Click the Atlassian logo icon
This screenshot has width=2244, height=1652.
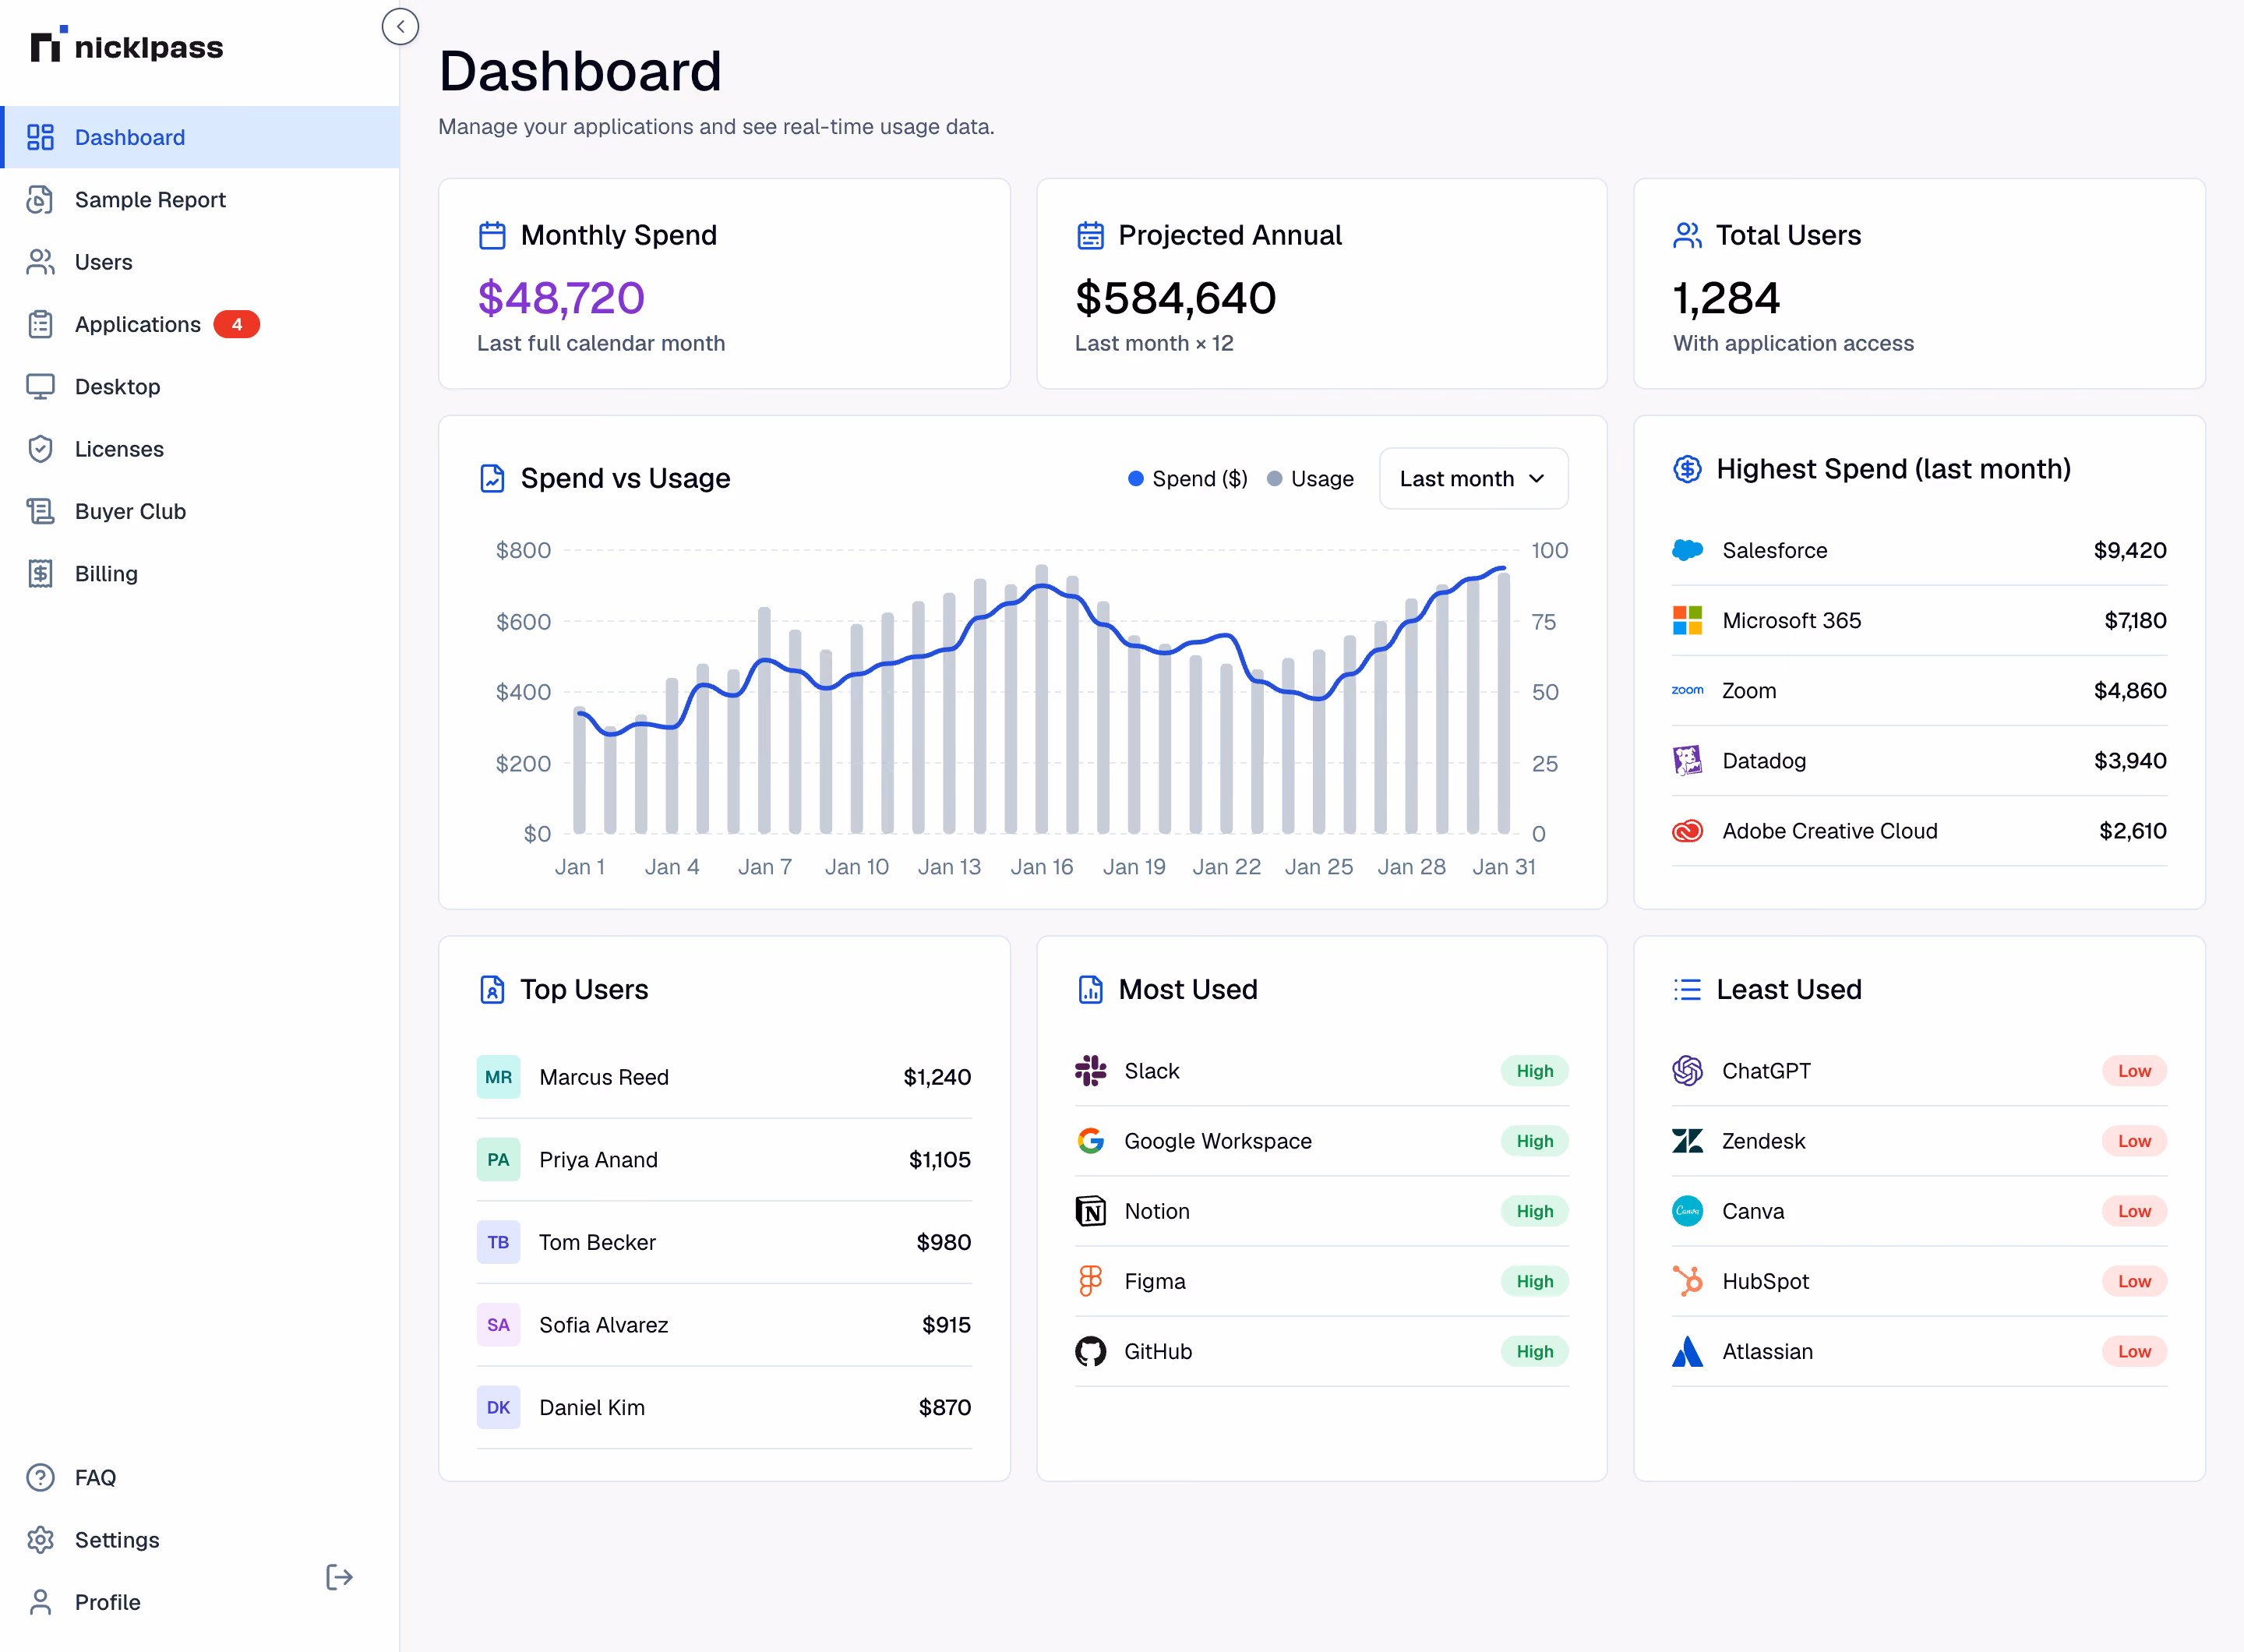pos(1687,1351)
